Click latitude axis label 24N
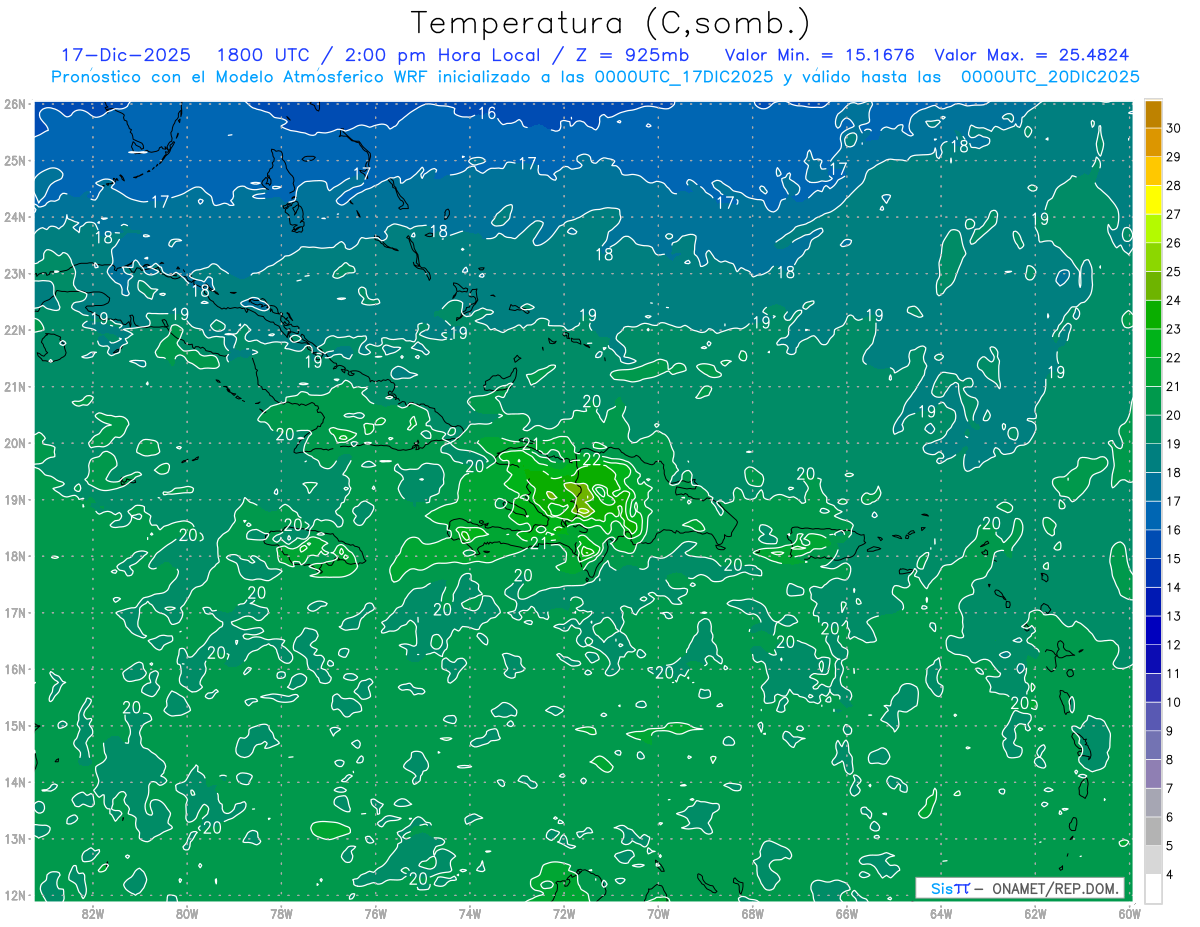The width and height of the screenshot is (1200, 927). [14, 217]
